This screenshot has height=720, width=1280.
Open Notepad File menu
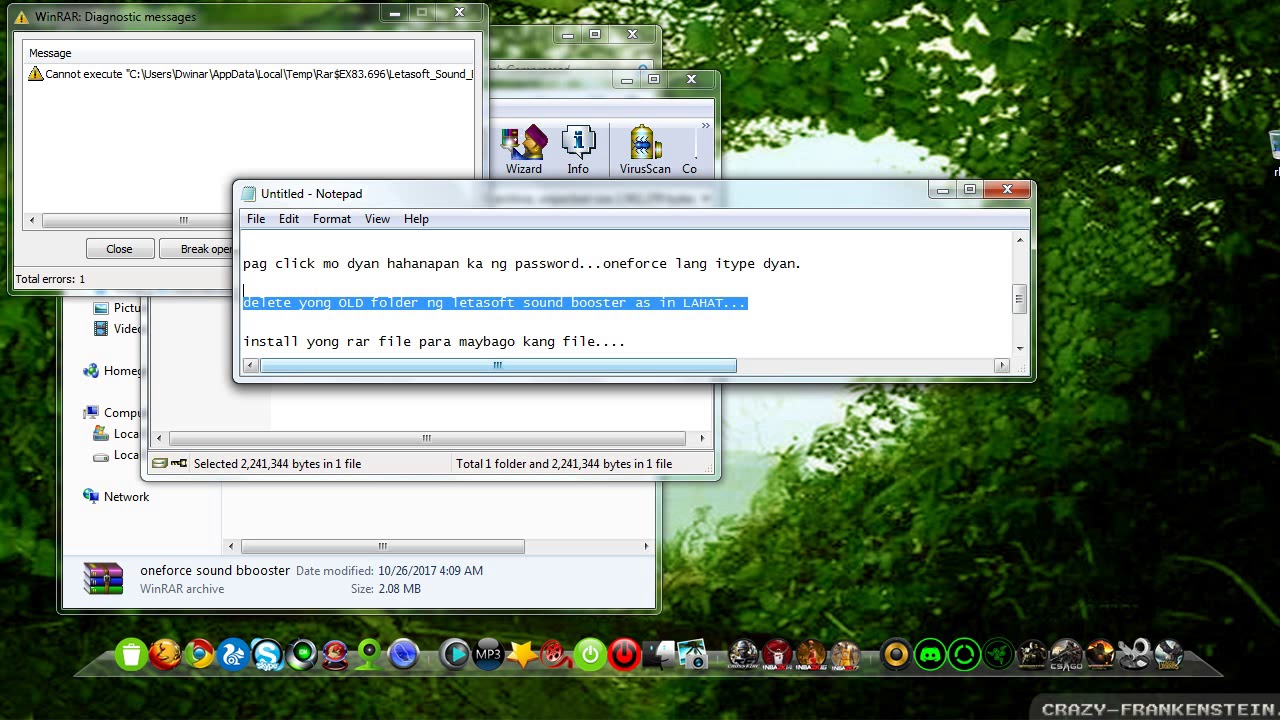click(256, 219)
